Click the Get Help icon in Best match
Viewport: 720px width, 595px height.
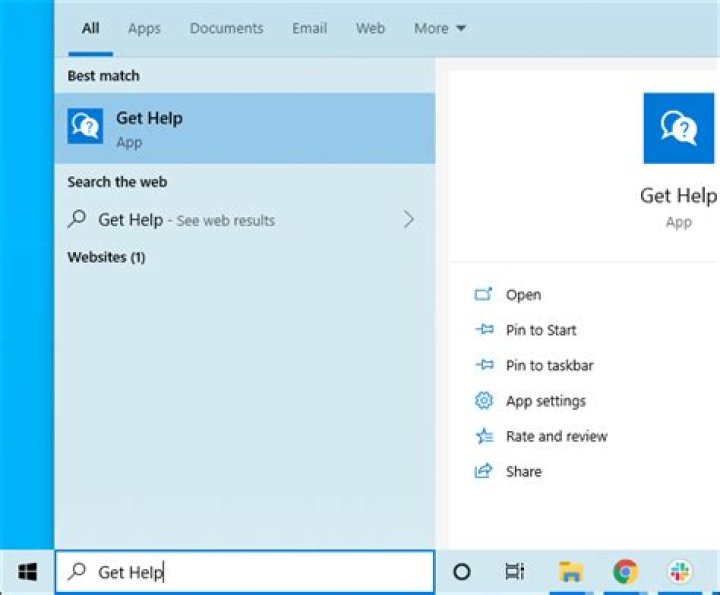pos(85,128)
